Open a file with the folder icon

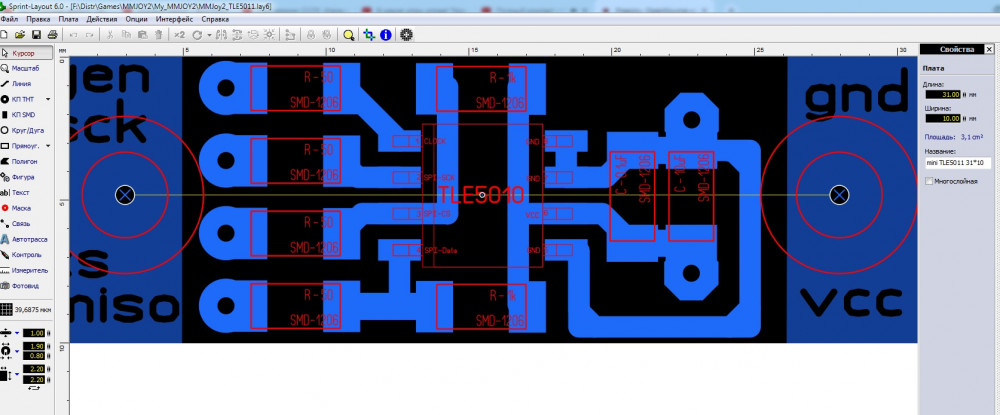pyautogui.click(x=20, y=35)
